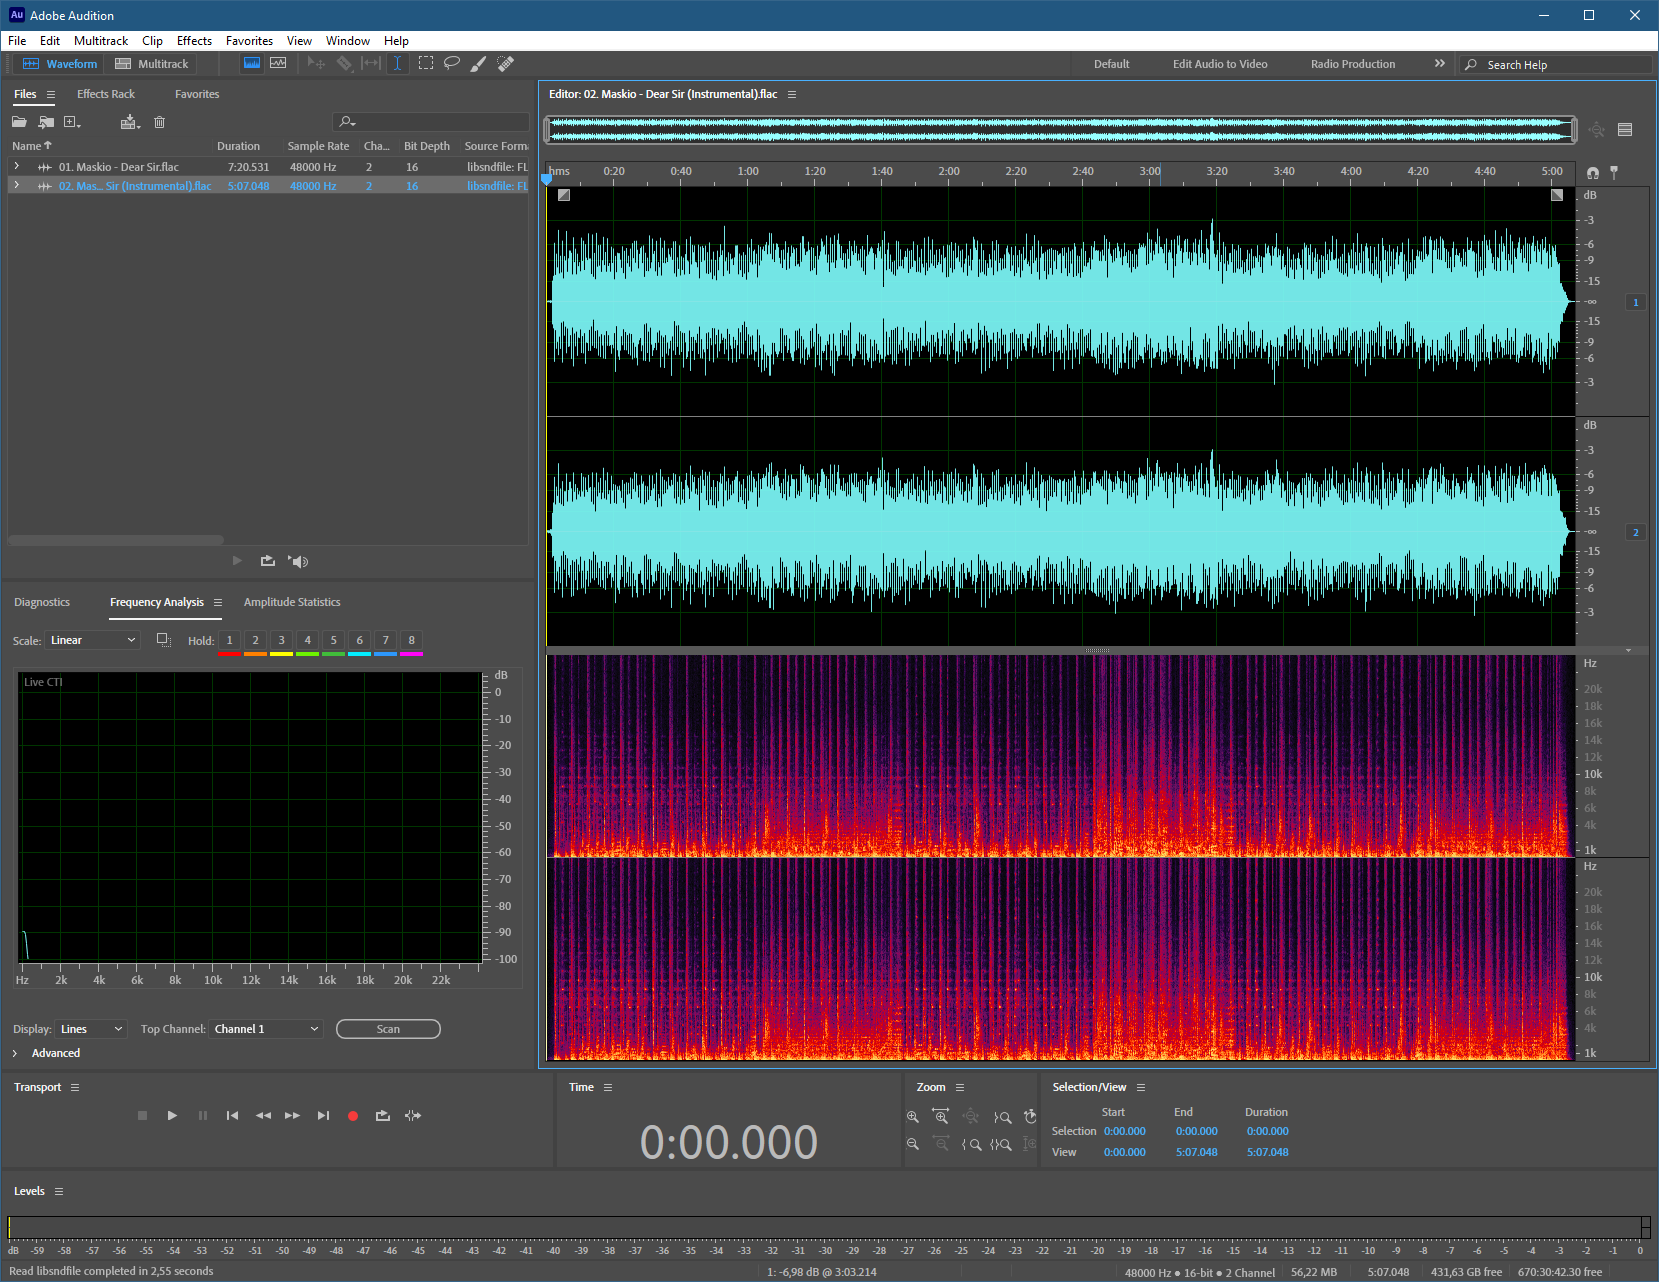Toggle Loop Playback in Transport panel

[383, 1116]
